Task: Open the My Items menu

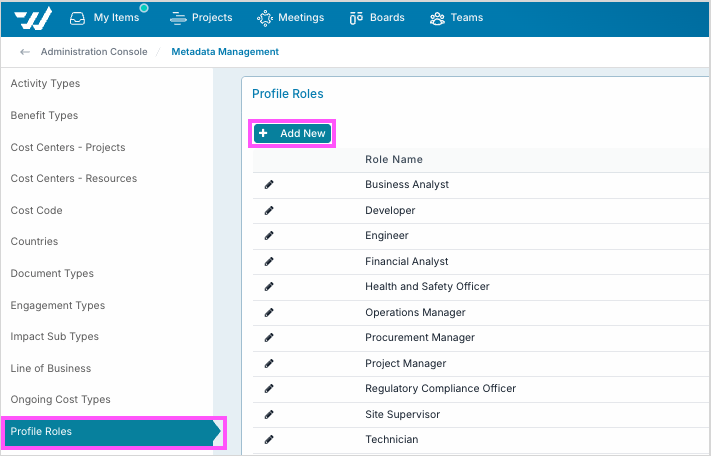Action: [x=106, y=18]
